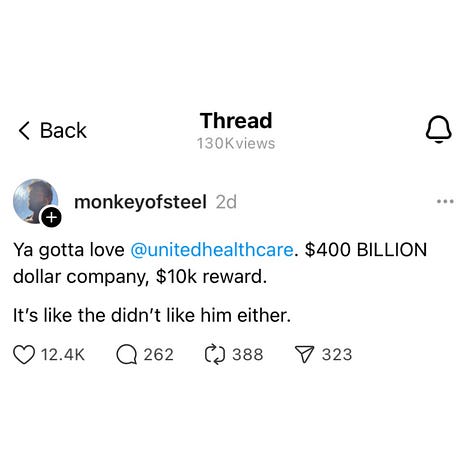Tap the 130K views label
Image resolution: width=474 pixels, height=474 pixels.
point(236,144)
